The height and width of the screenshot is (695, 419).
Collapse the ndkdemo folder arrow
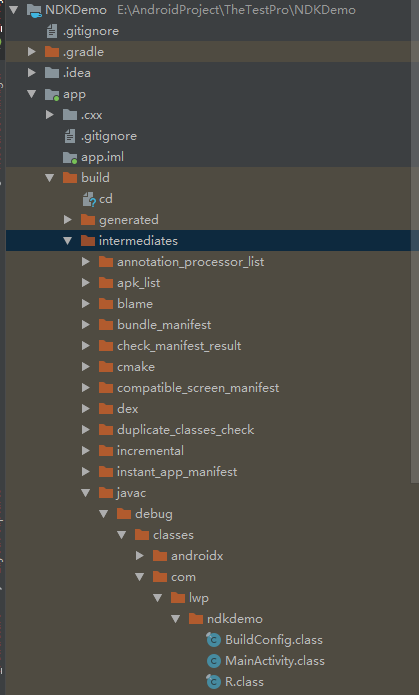coord(176,619)
